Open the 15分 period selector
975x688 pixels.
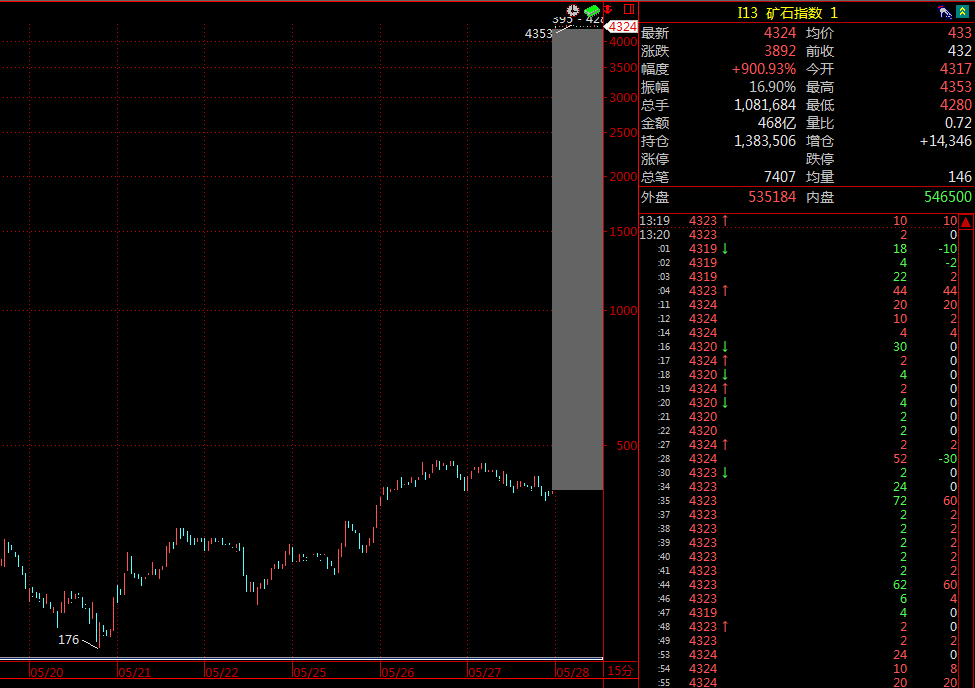[620, 671]
